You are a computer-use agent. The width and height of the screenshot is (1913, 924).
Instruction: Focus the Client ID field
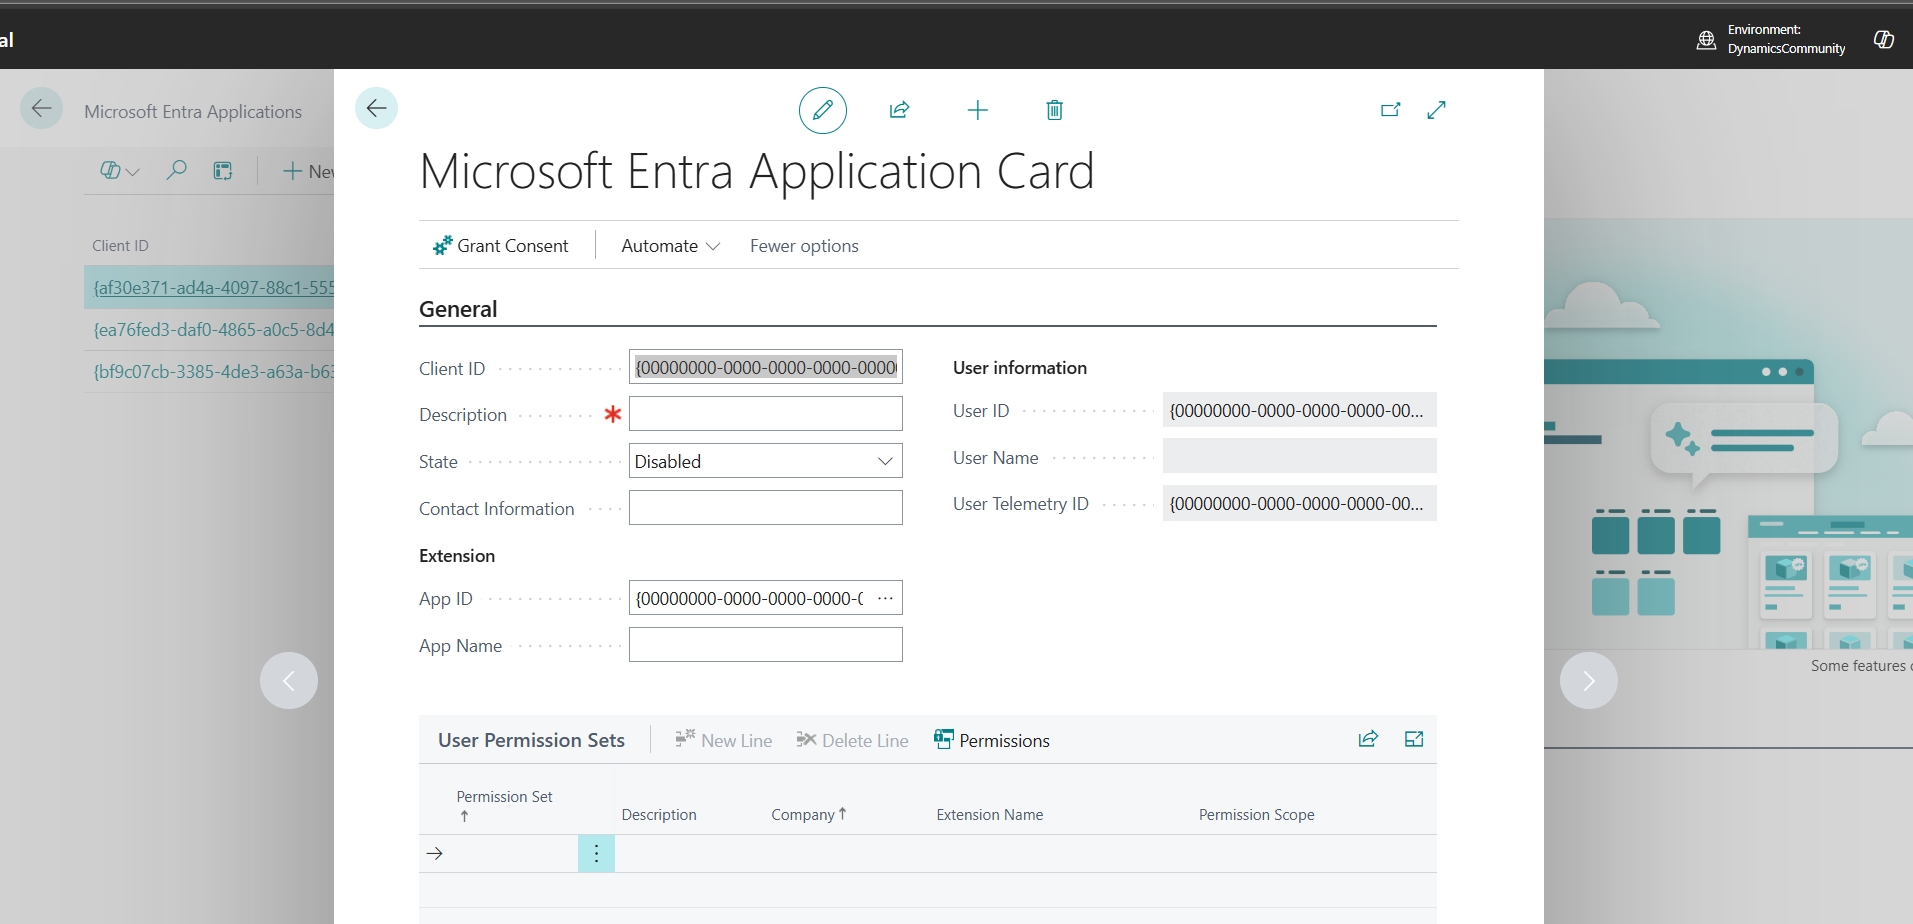[x=765, y=367]
